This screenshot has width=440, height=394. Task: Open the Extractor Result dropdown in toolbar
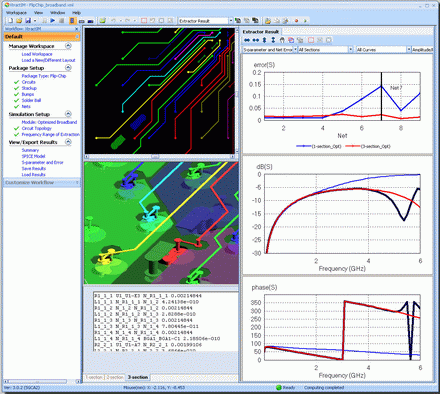pos(230,21)
